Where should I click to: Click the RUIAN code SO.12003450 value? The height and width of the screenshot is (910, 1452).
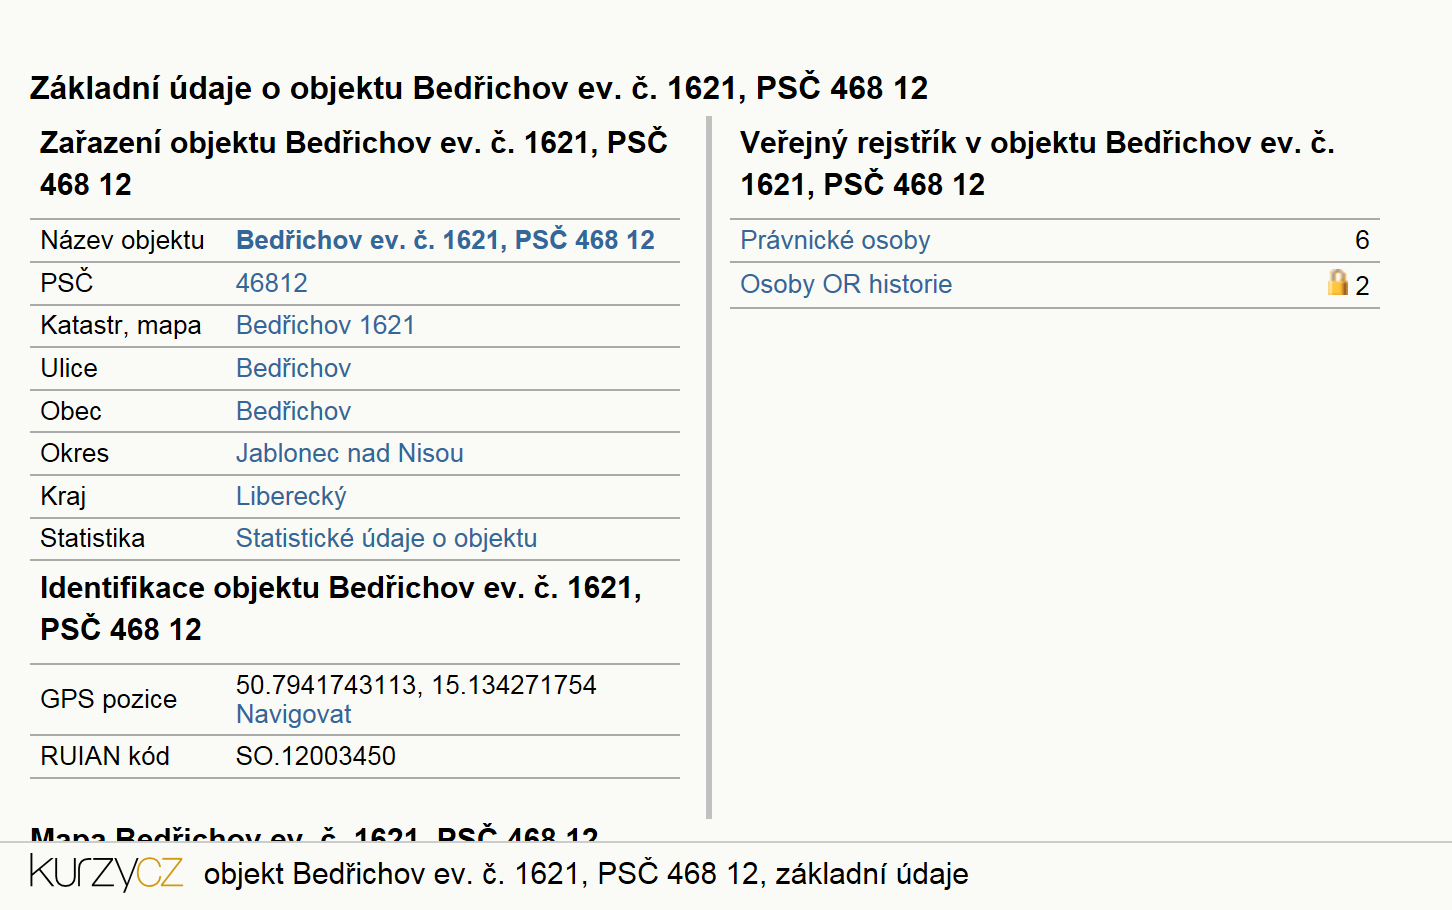click(316, 757)
